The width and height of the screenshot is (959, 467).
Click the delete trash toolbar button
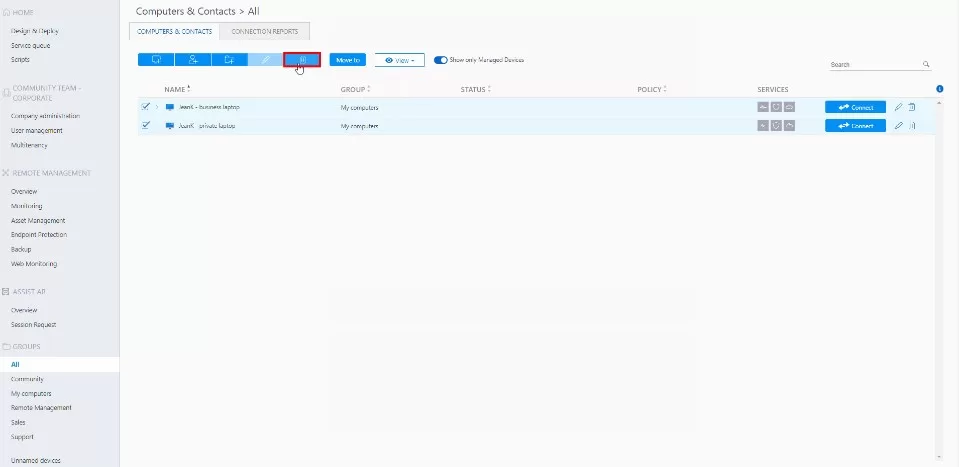click(x=302, y=59)
